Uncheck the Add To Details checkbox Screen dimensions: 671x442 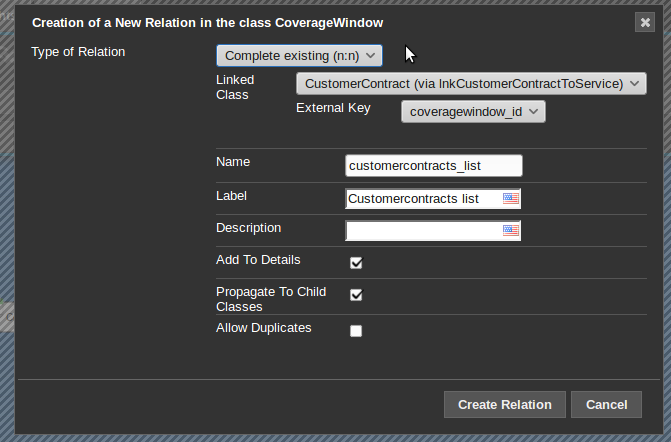(356, 263)
